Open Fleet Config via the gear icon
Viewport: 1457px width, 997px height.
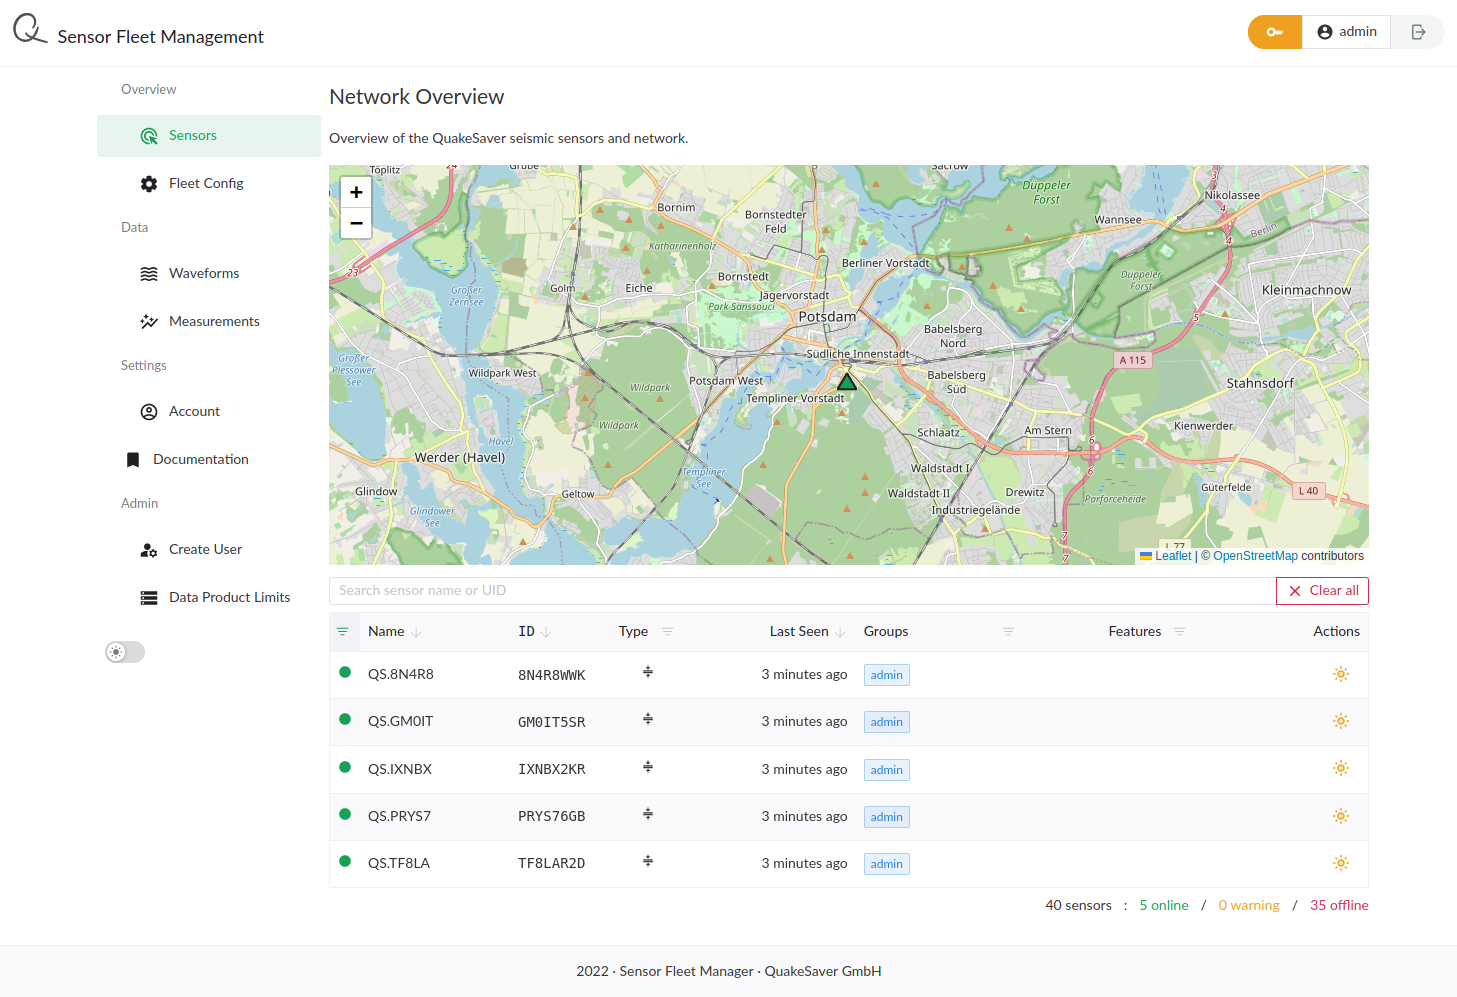pyautogui.click(x=148, y=183)
